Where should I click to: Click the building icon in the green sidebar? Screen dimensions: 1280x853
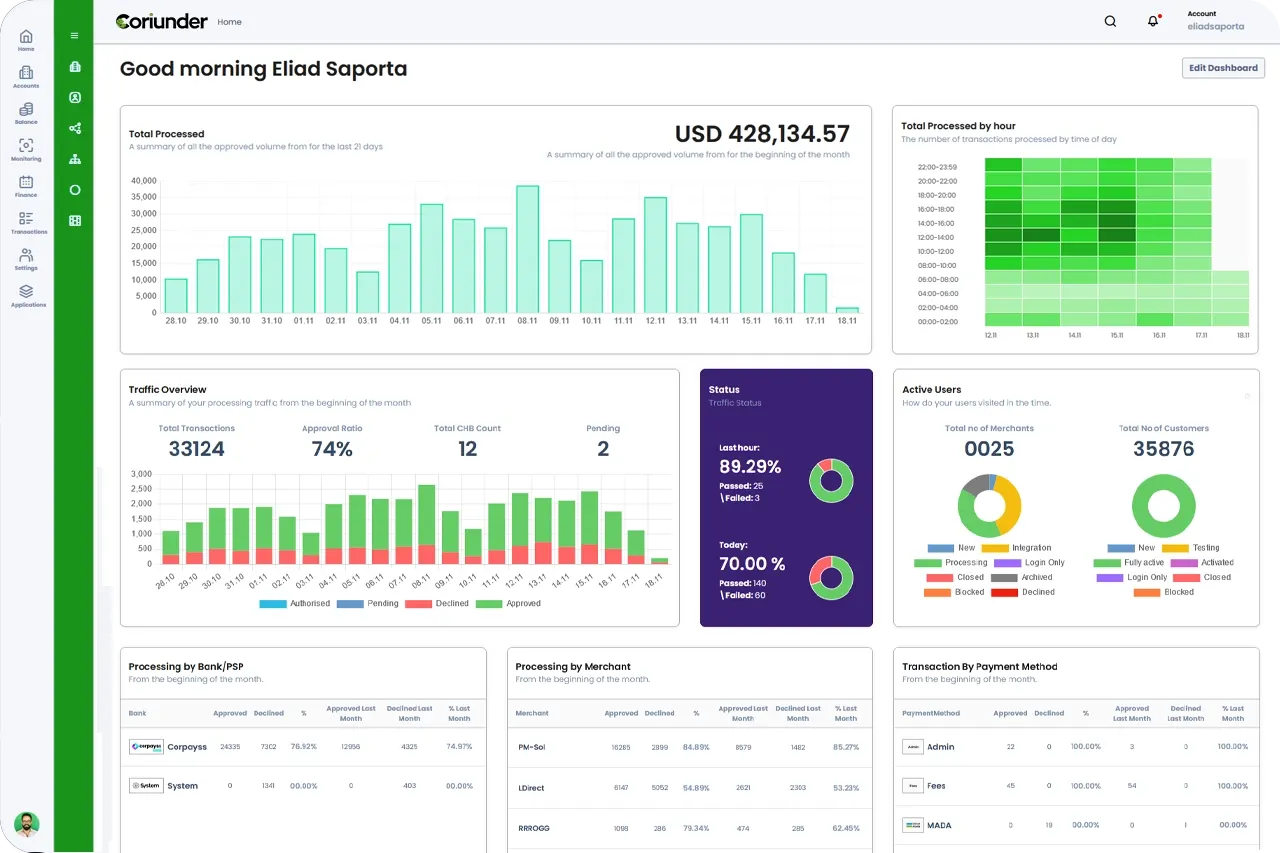coord(75,67)
